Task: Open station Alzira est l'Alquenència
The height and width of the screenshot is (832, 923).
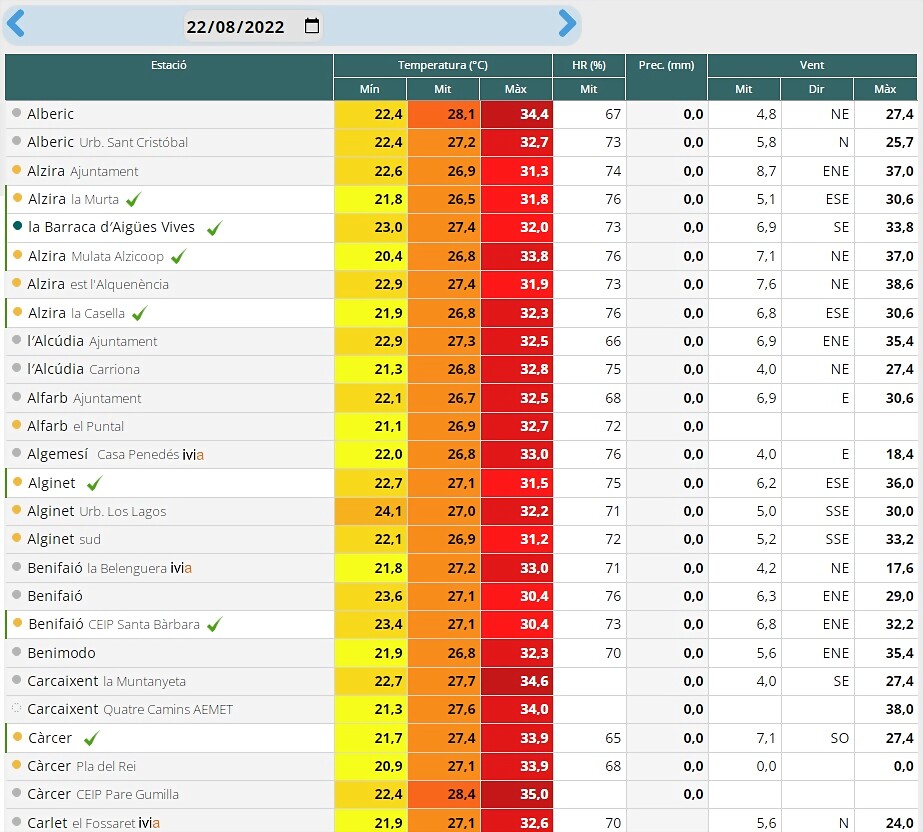Action: pyautogui.click(x=98, y=284)
